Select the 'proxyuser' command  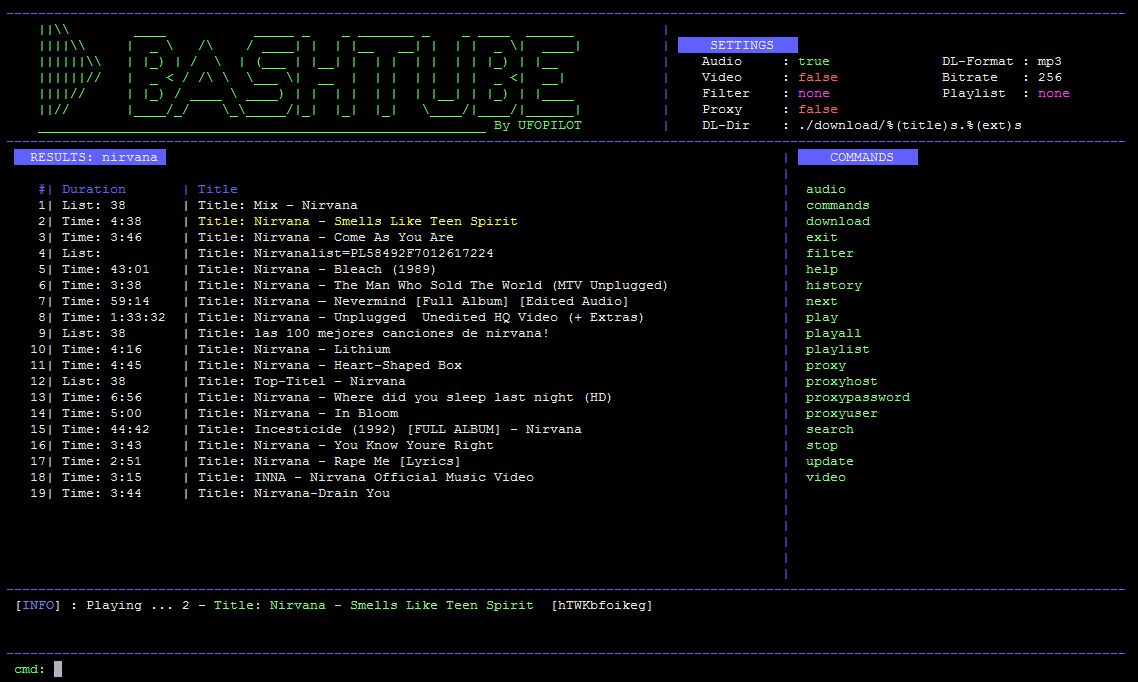(x=841, y=414)
